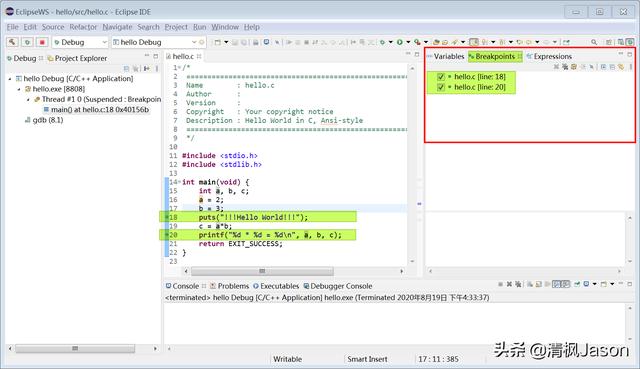Screen dimensions: 640x369
Task: Collapse the hello Debug [C/C++ Application] node
Action: pyautogui.click(x=10, y=79)
